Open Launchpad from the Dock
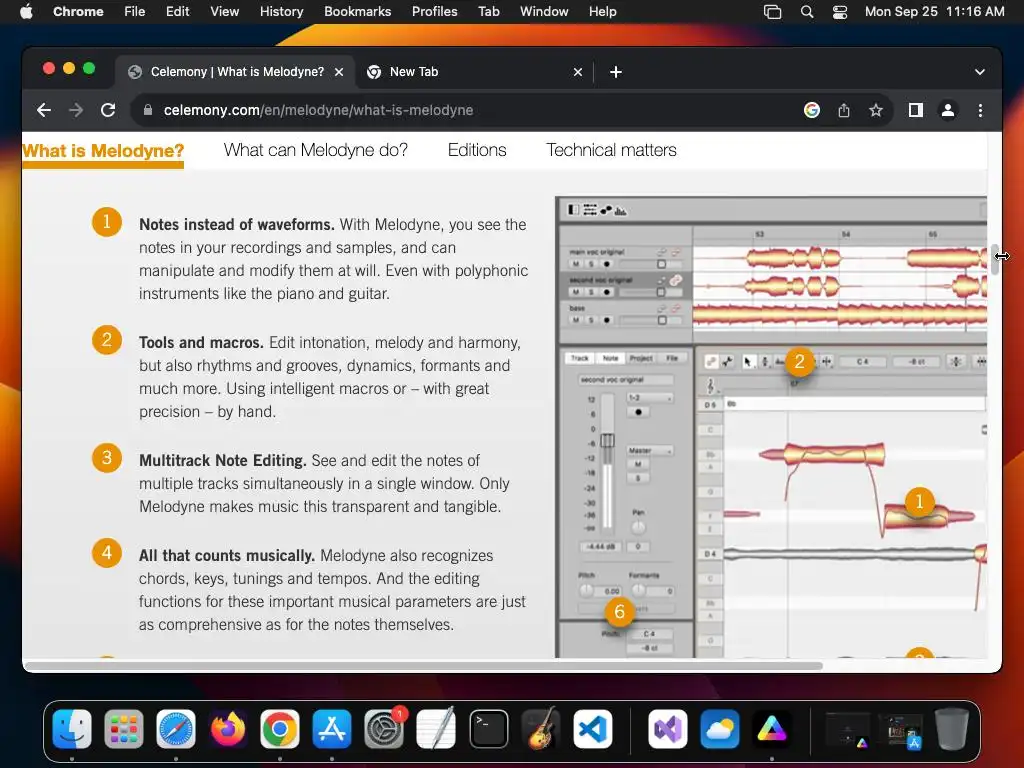 (x=123, y=729)
